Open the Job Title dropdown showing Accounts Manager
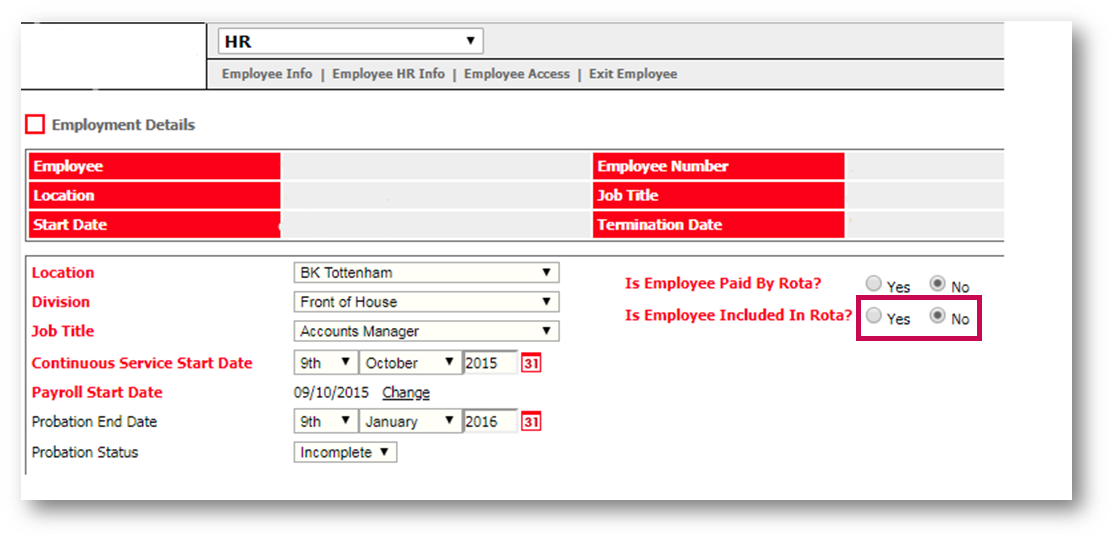Image resolution: width=1114 pixels, height=542 pixels. (x=426, y=332)
